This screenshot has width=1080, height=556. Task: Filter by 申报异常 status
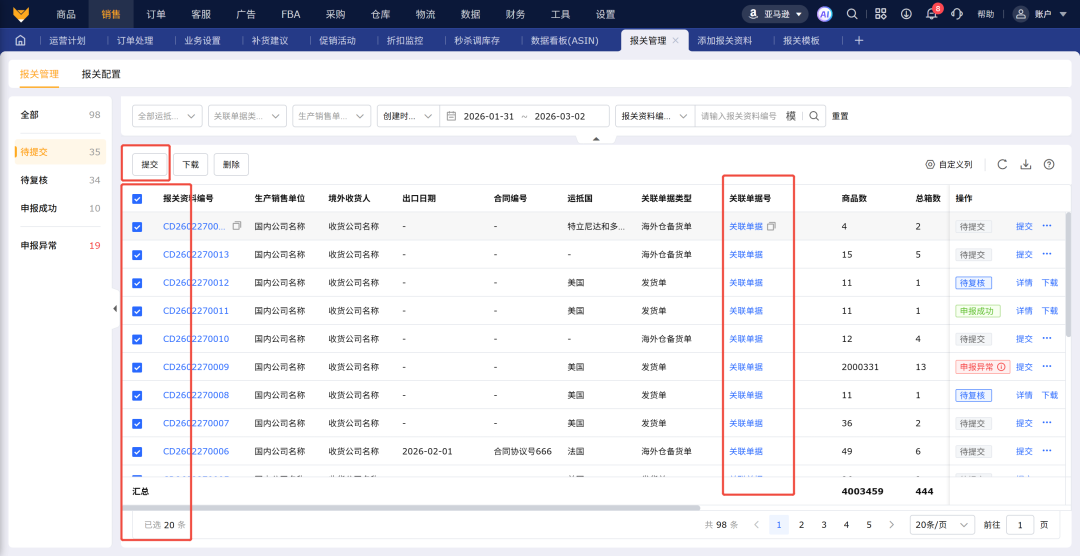click(x=61, y=245)
